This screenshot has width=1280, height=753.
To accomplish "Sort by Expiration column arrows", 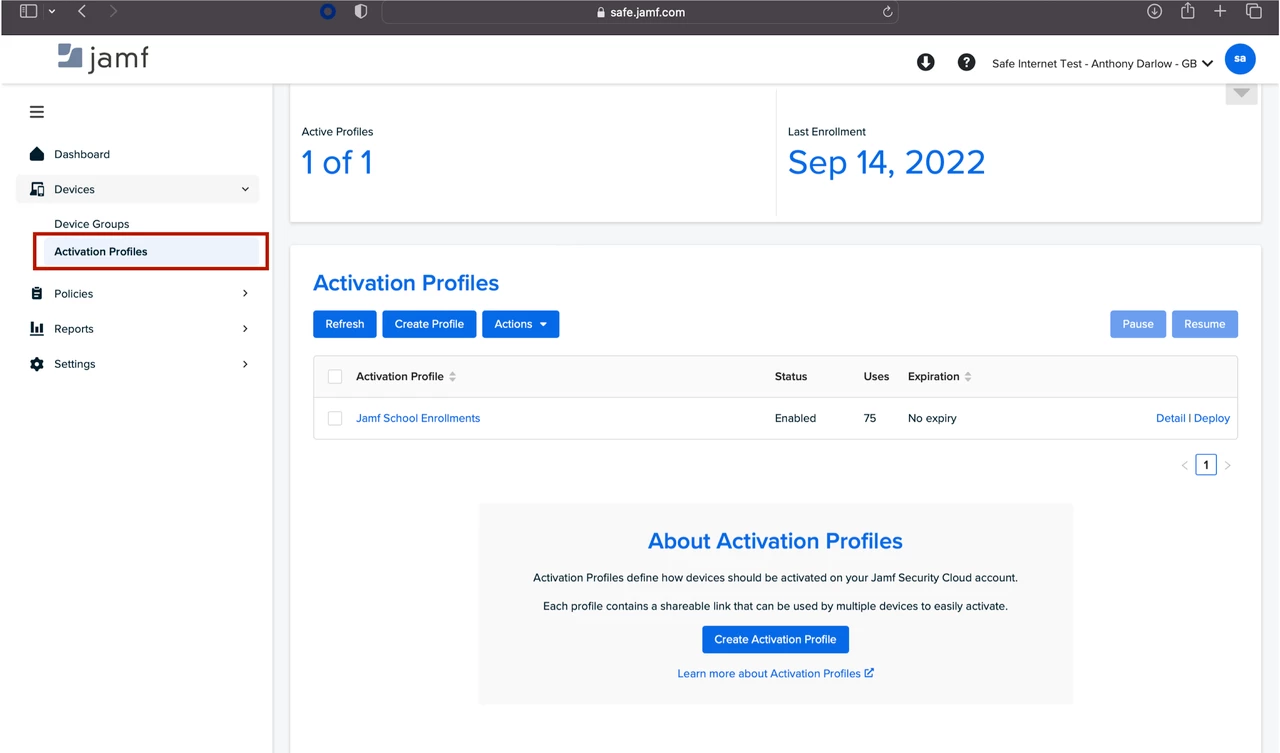I will 968,377.
